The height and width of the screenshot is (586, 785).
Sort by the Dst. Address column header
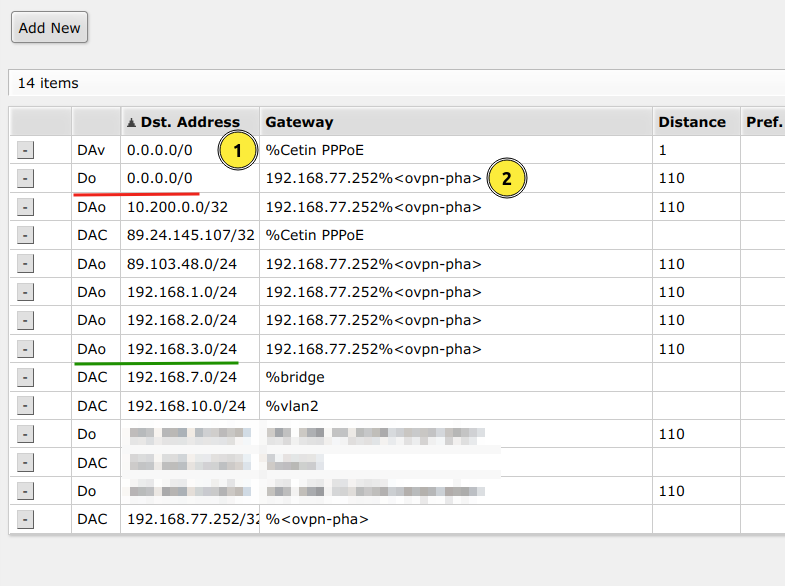click(190, 122)
